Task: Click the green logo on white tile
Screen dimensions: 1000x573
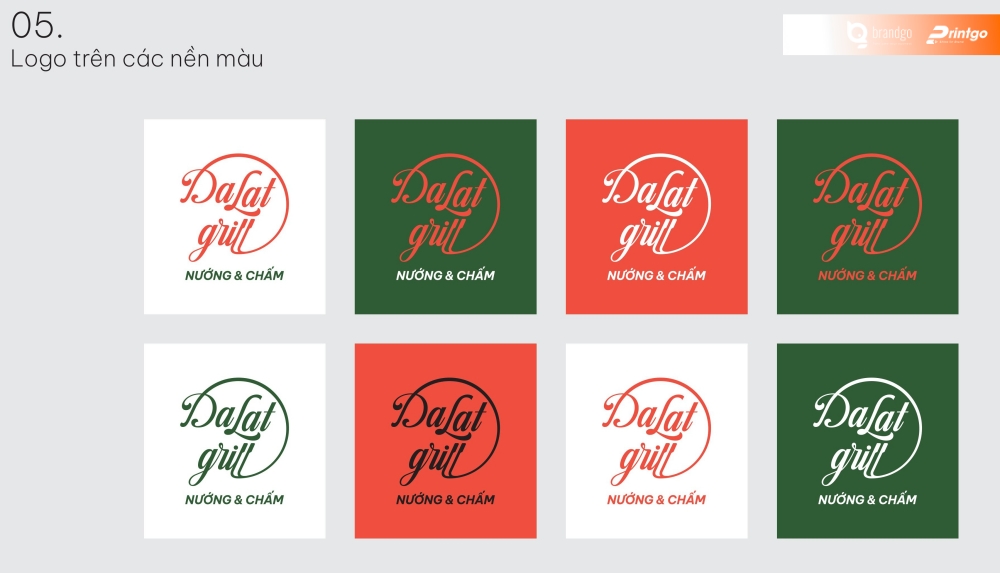Action: 234,441
